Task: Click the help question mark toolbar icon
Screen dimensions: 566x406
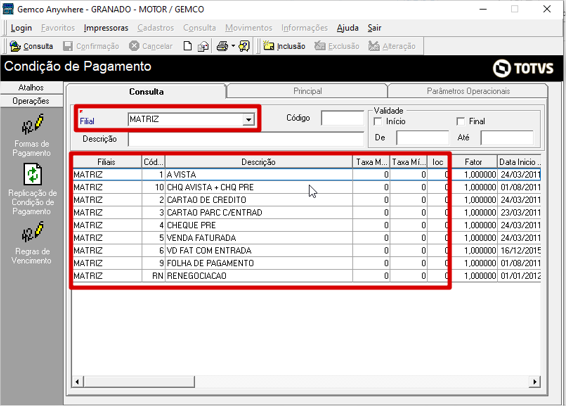Action: [244, 46]
